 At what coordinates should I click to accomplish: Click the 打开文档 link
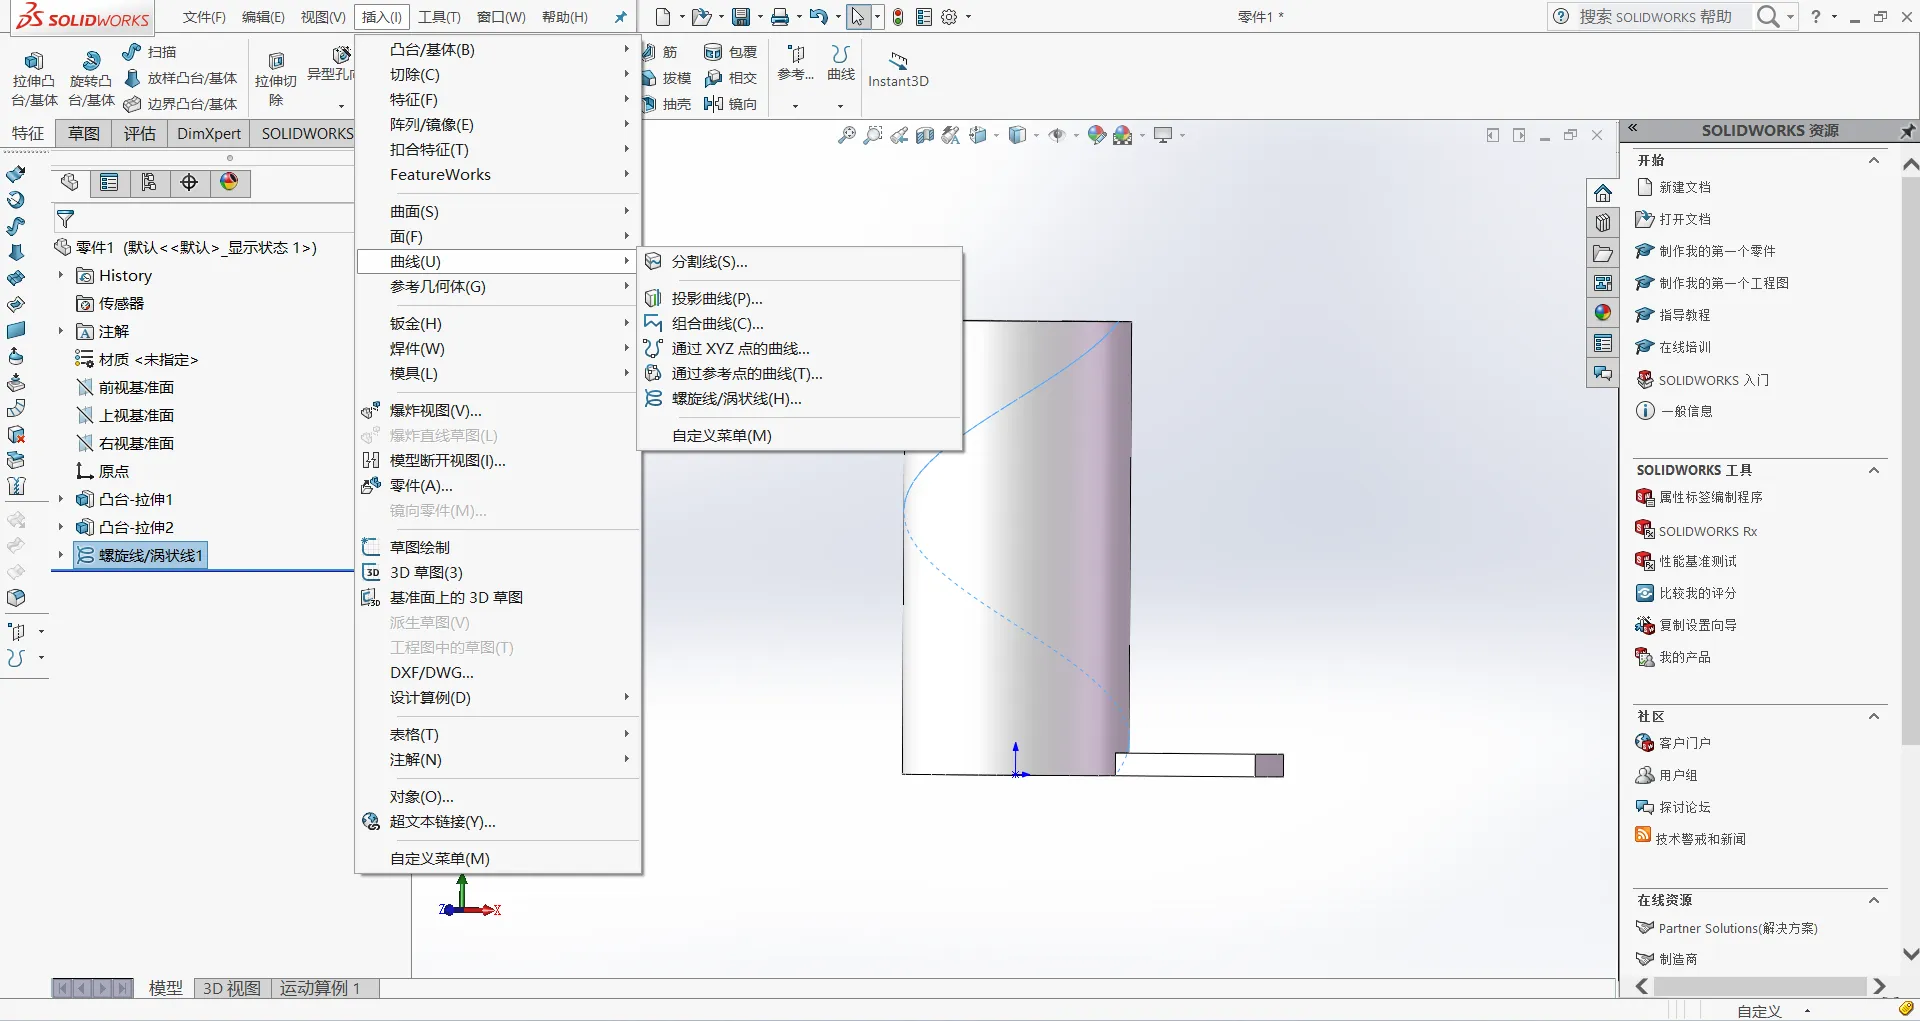[x=1685, y=219]
